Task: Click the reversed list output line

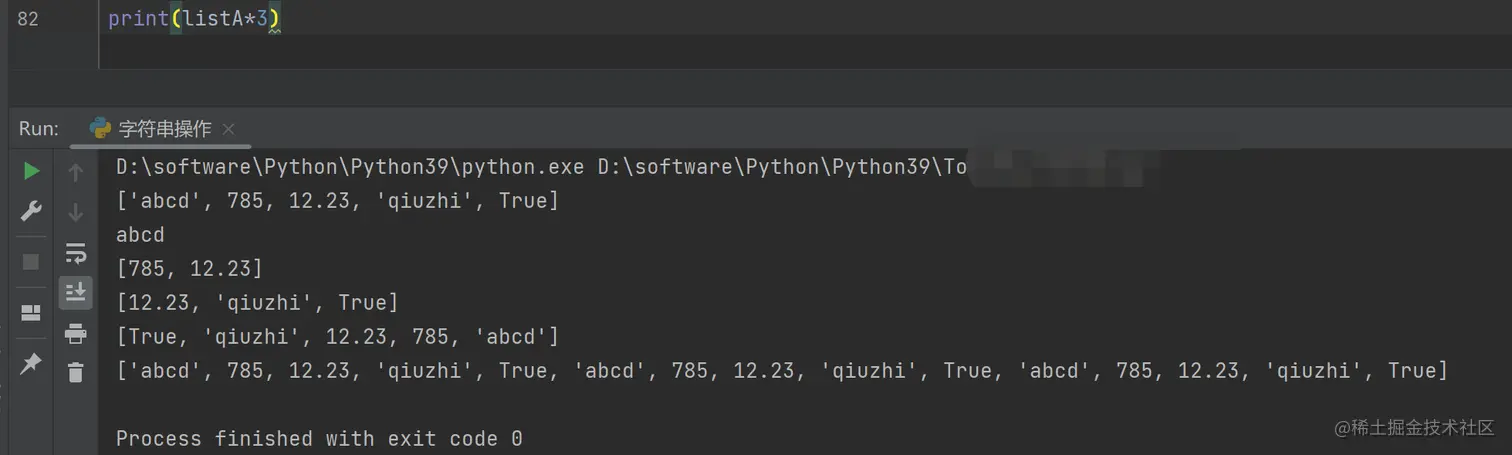Action: tap(337, 336)
